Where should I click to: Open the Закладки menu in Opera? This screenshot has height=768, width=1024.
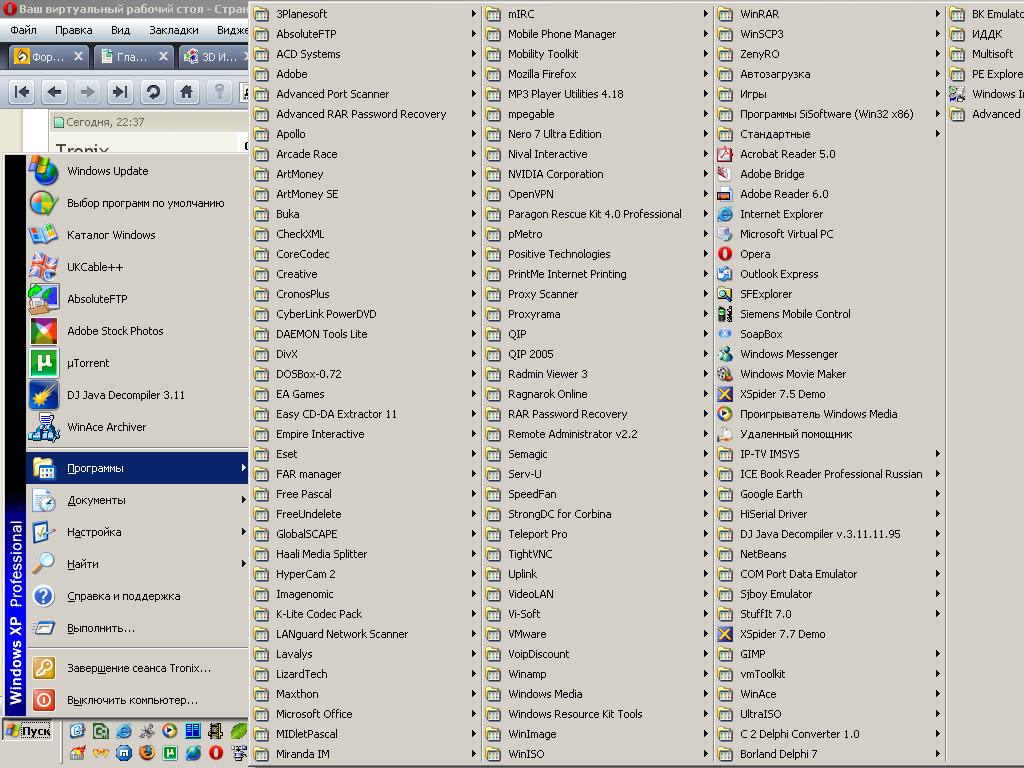pyautogui.click(x=173, y=30)
